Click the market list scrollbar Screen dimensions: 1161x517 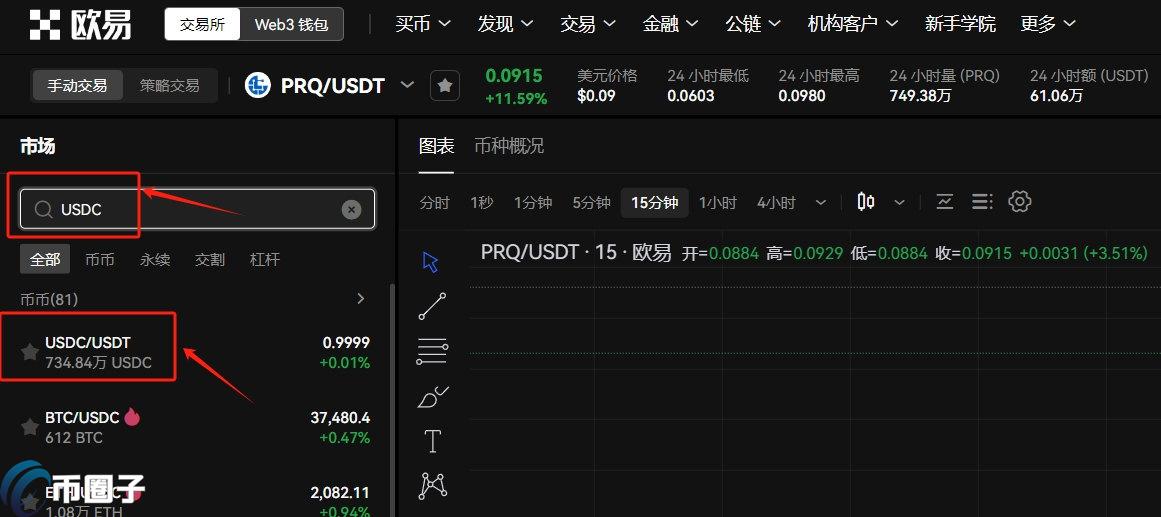392,400
